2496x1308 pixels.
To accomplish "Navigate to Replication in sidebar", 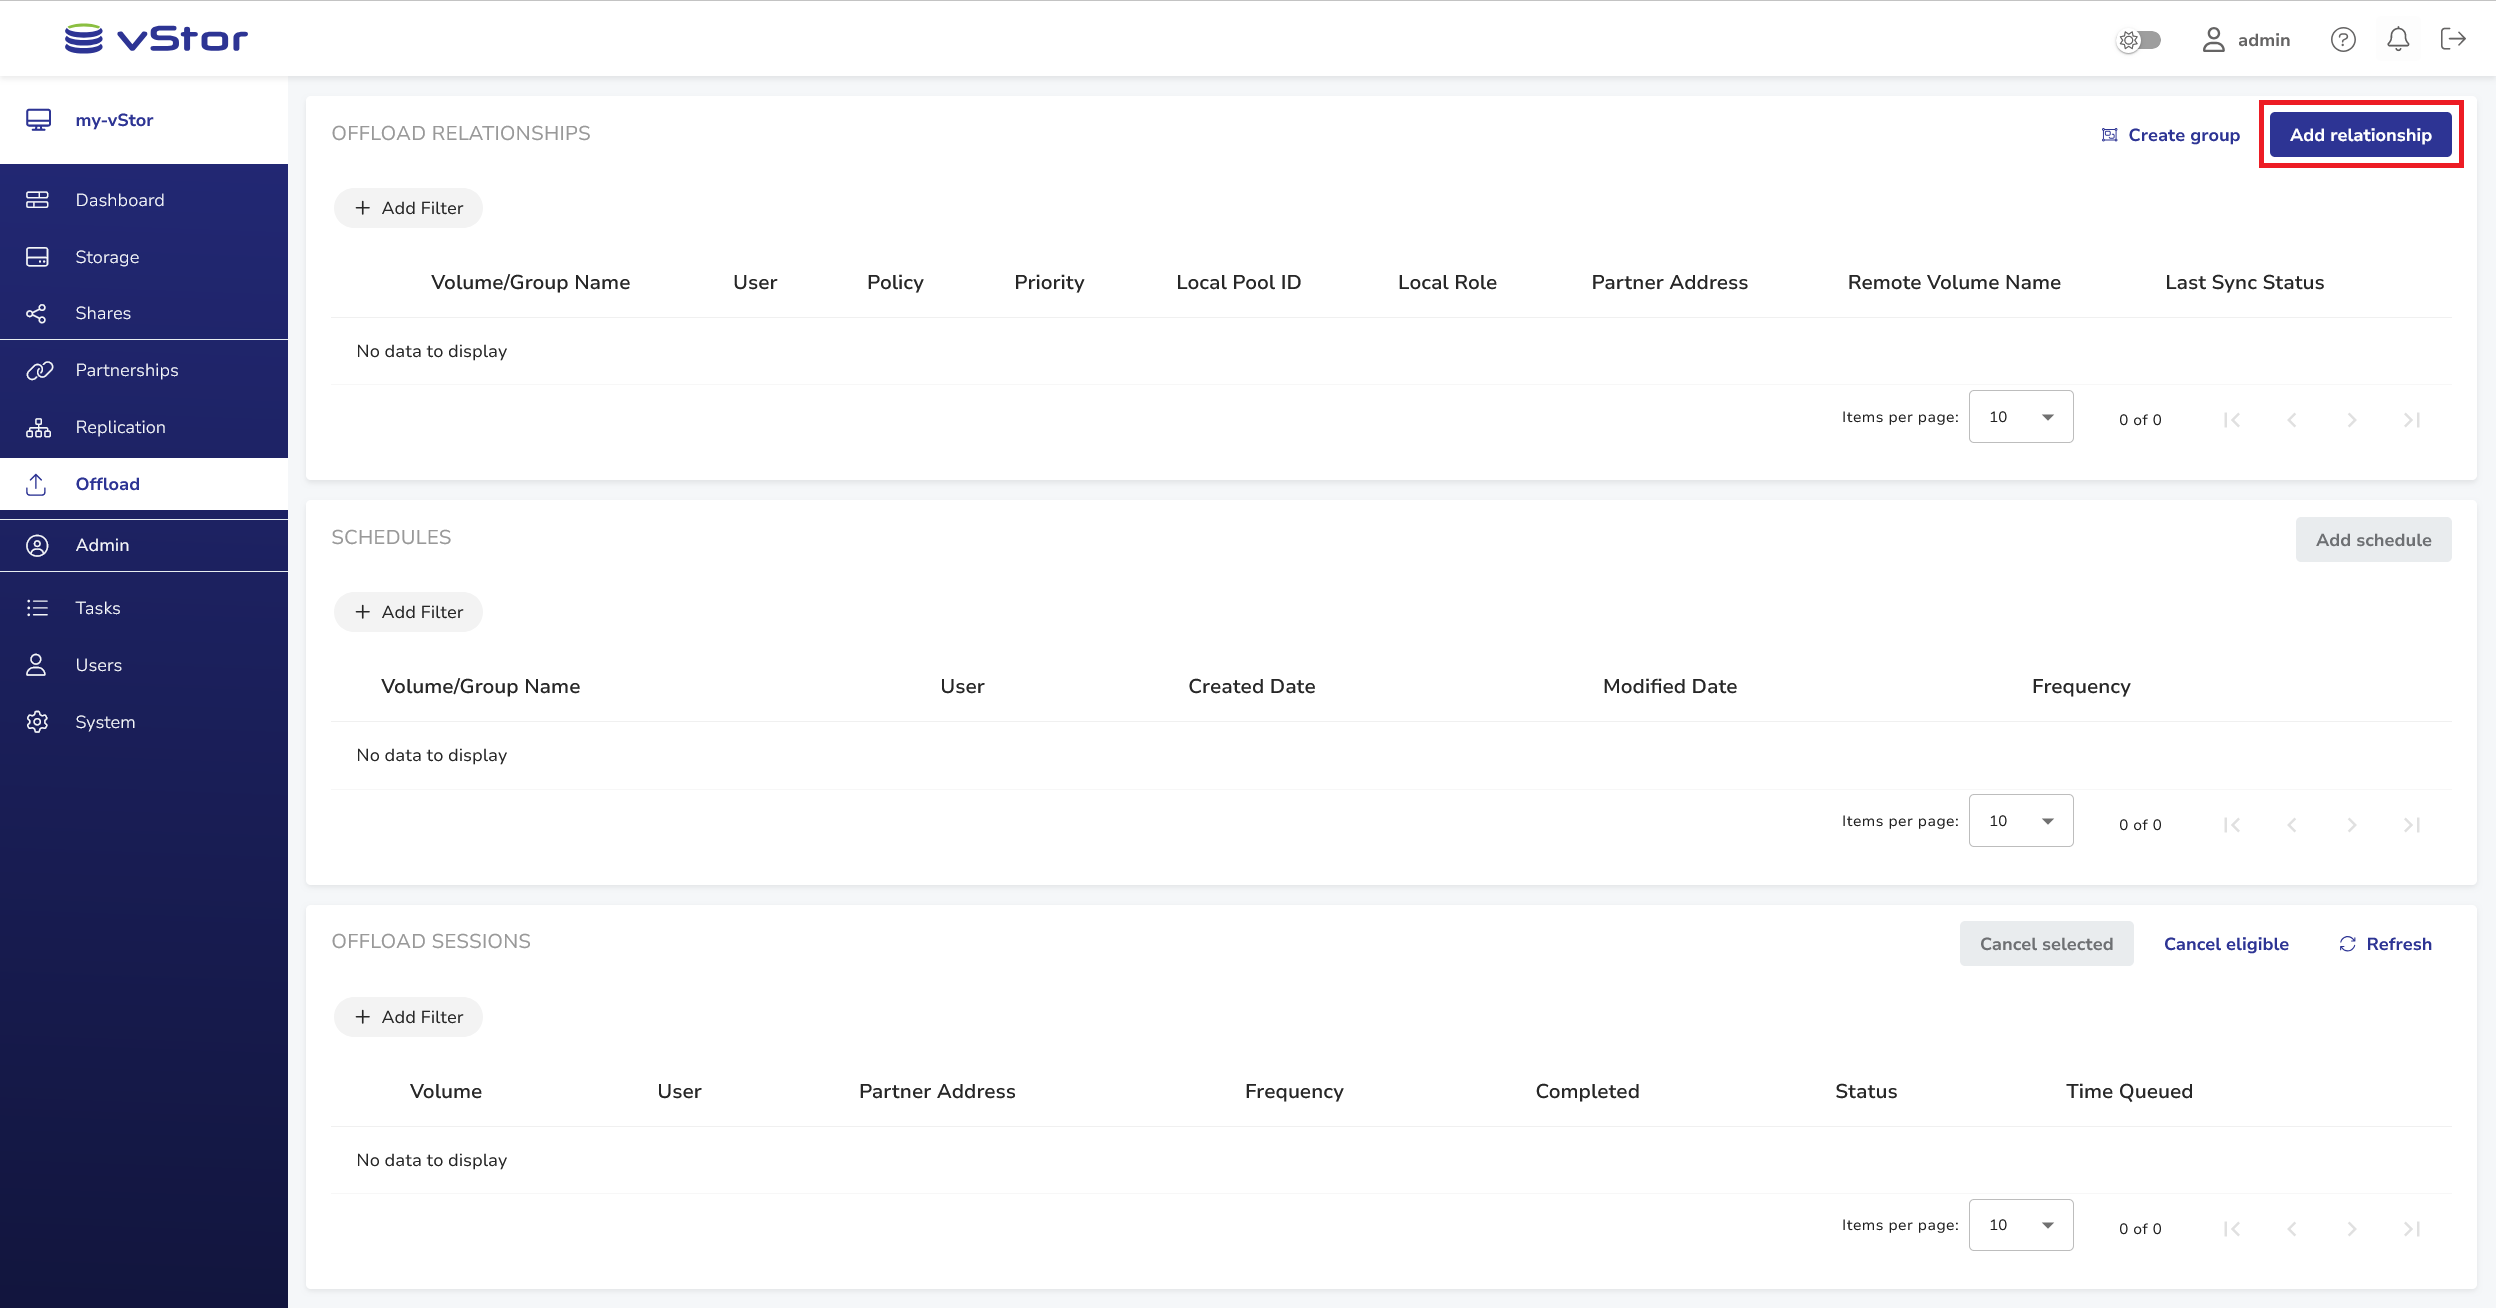I will tap(120, 427).
